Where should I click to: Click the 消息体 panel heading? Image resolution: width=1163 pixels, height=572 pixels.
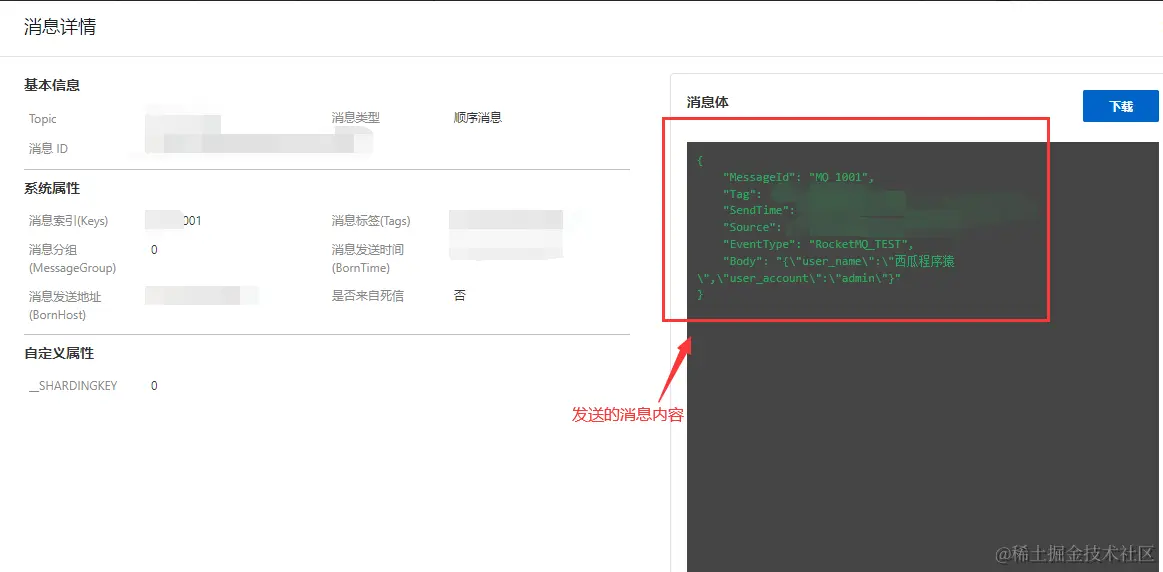(708, 102)
